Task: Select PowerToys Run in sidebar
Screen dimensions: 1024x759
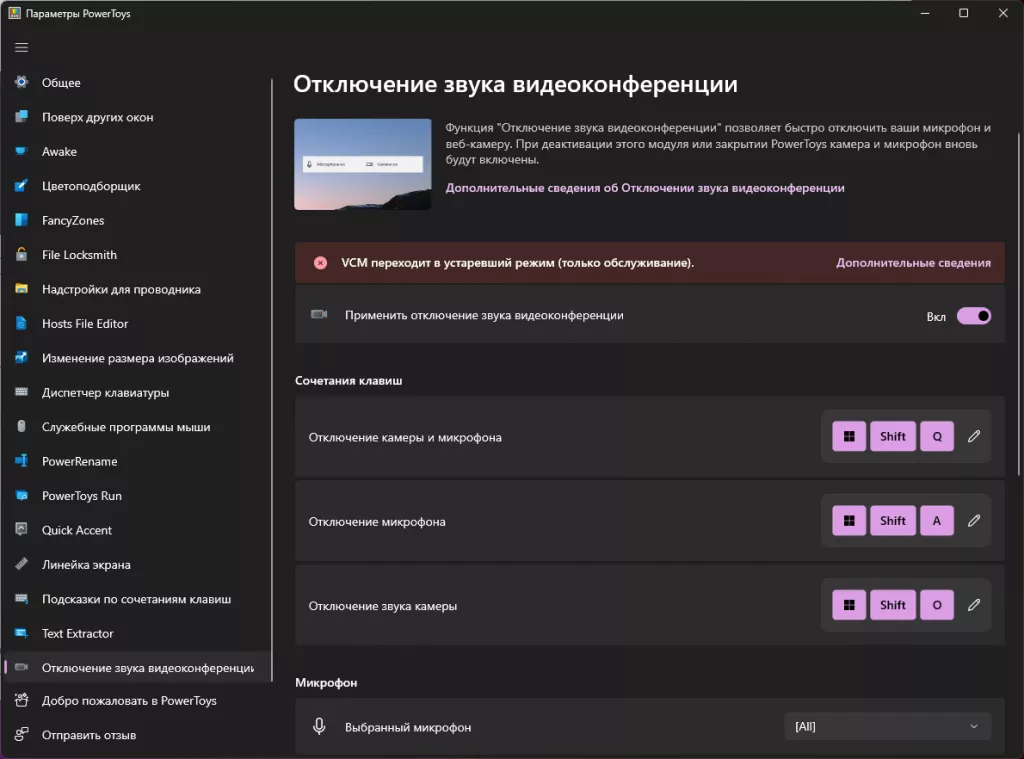Action: point(136,496)
